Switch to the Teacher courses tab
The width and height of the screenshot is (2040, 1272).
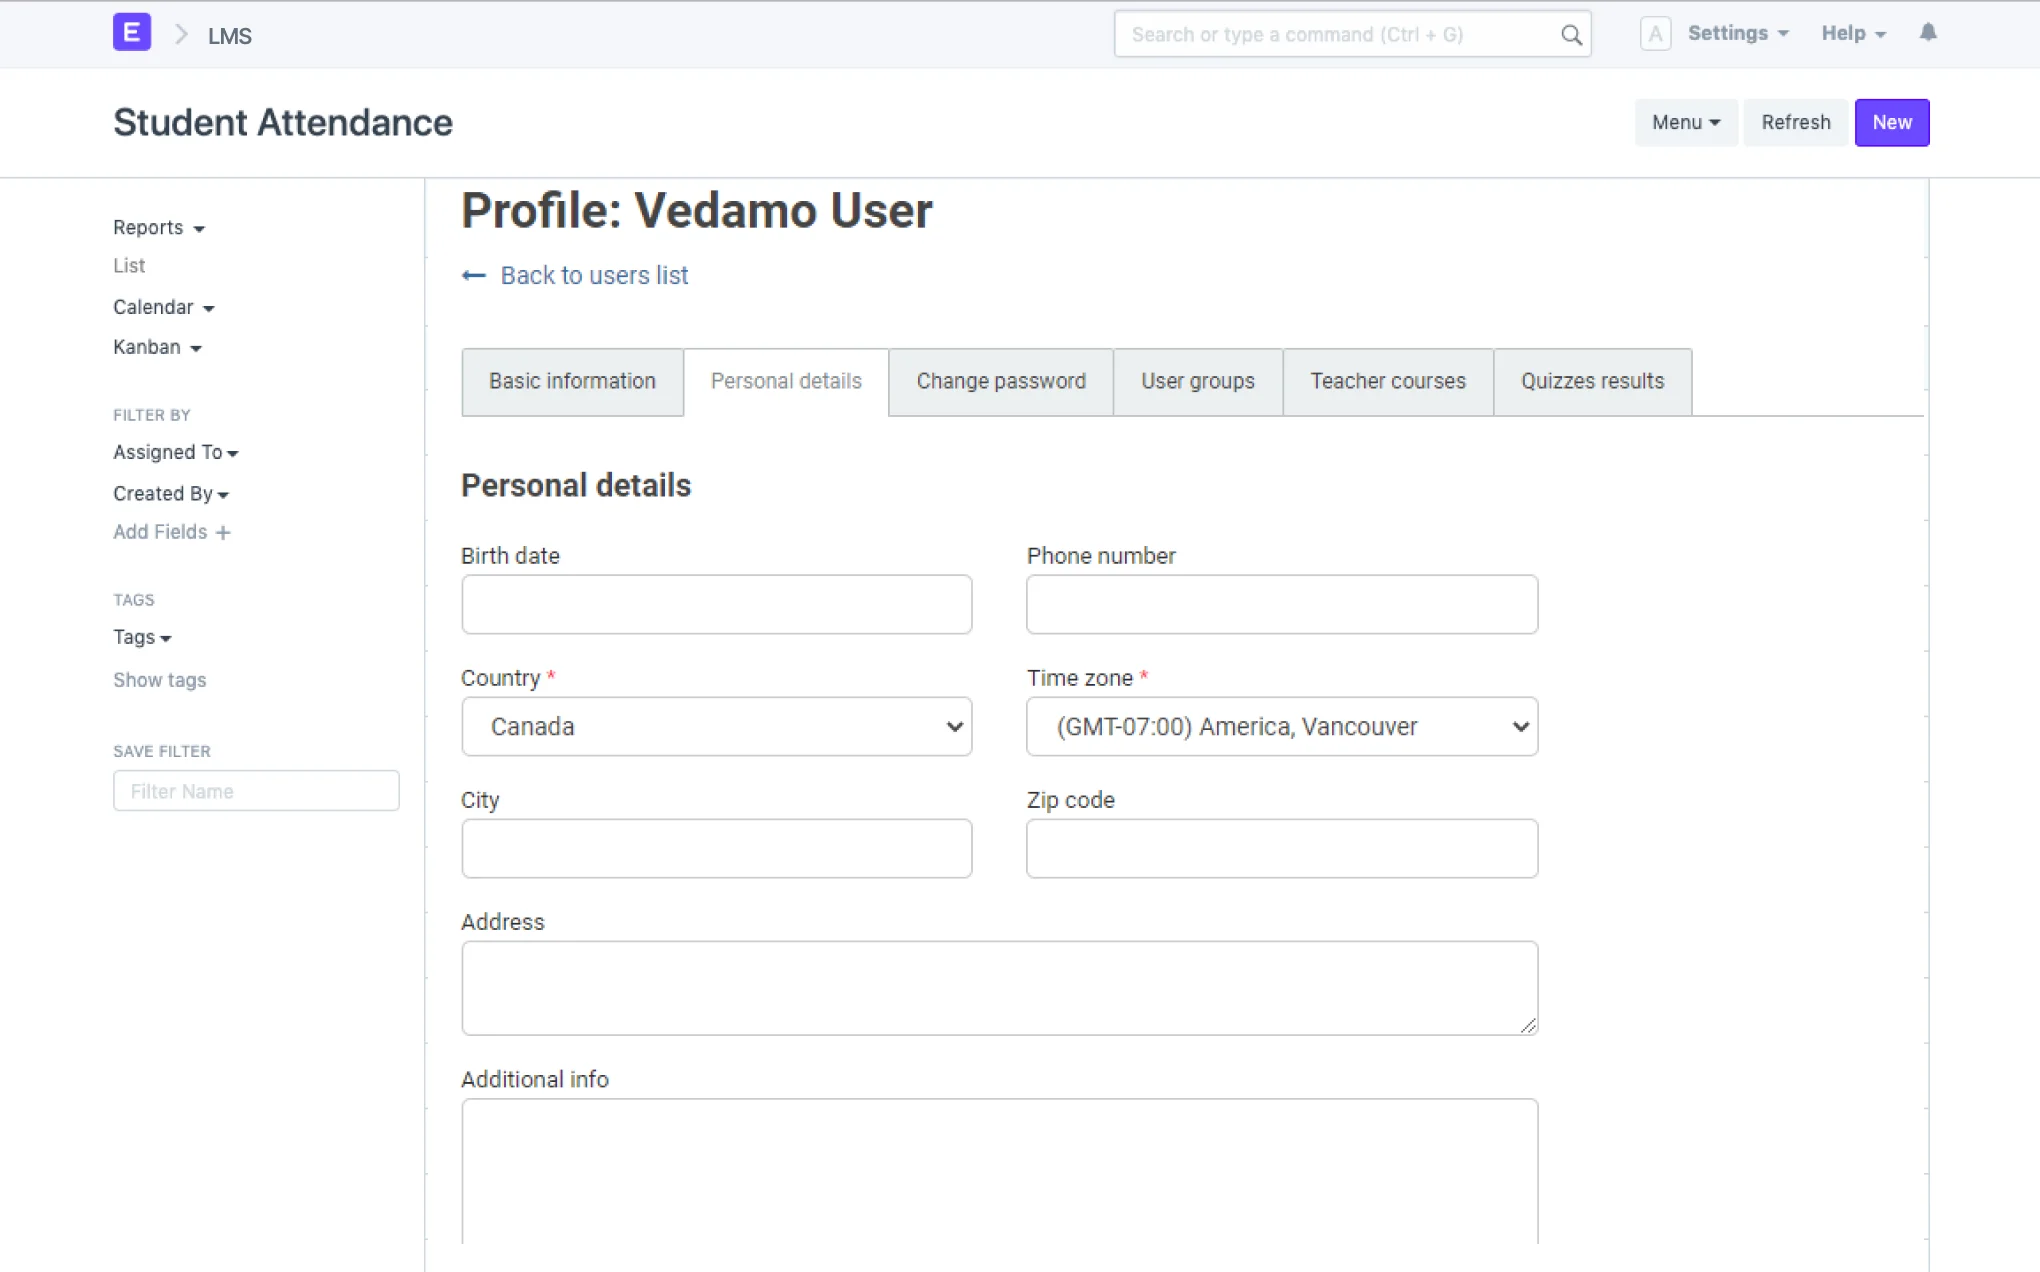coord(1387,381)
